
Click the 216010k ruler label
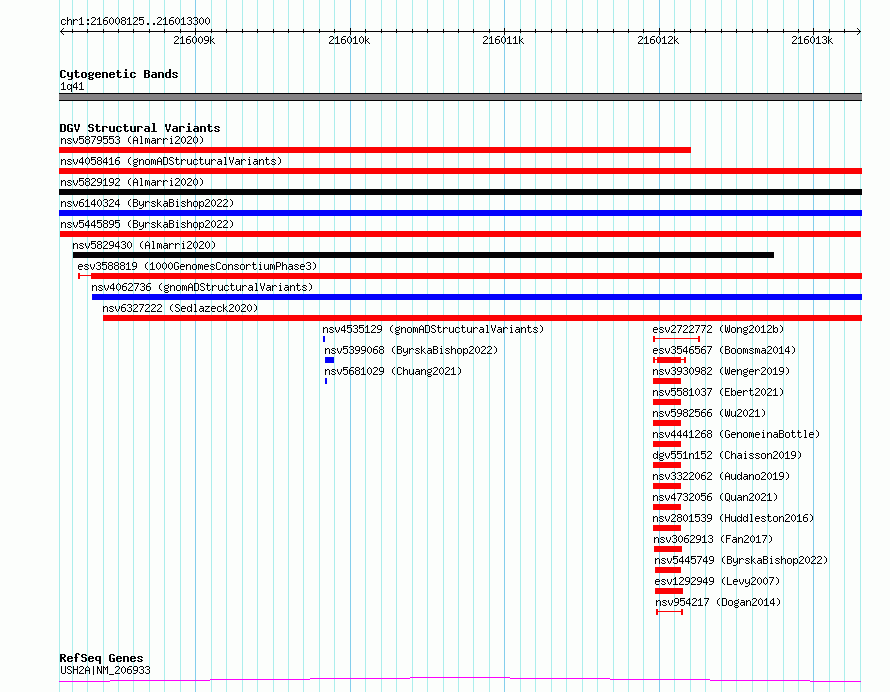(349, 40)
